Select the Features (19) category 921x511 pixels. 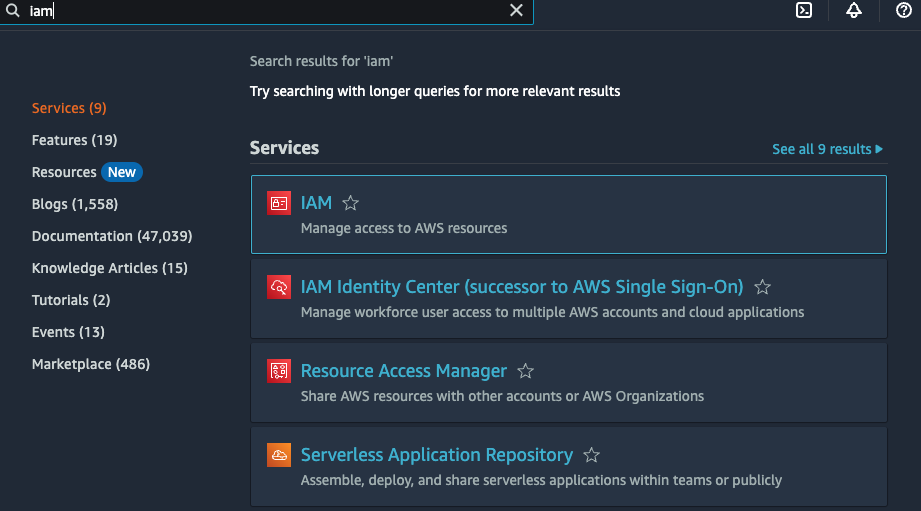tap(75, 140)
